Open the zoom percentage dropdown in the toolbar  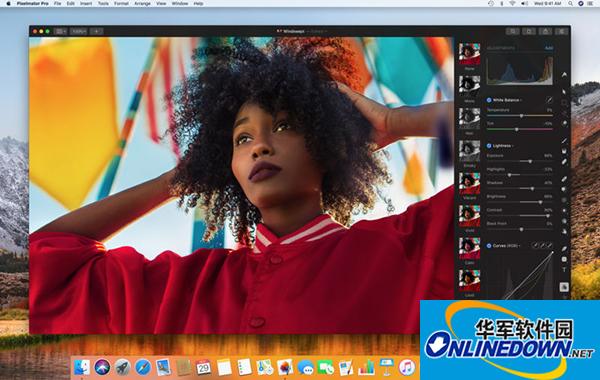pyautogui.click(x=79, y=31)
